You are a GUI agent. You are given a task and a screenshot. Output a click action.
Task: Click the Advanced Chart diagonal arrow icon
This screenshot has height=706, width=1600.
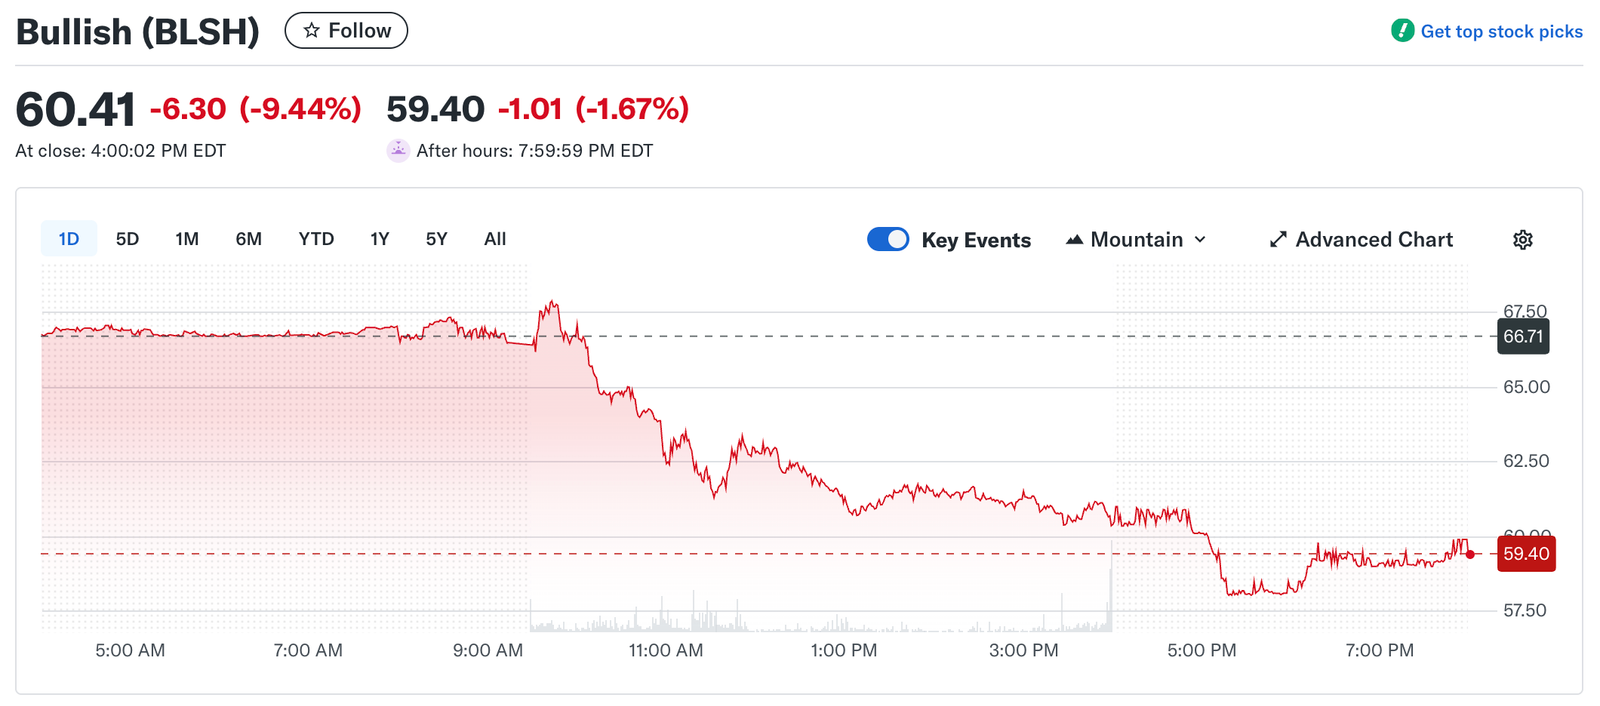tap(1277, 239)
